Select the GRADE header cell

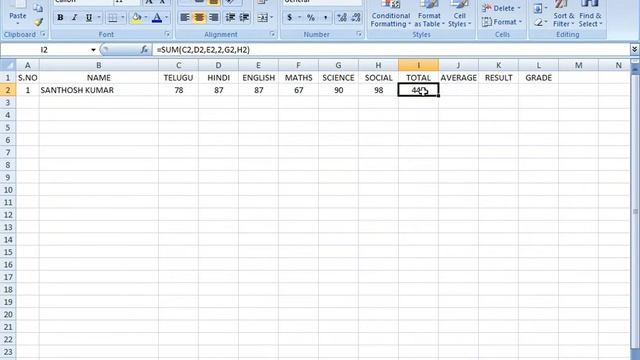(538, 78)
